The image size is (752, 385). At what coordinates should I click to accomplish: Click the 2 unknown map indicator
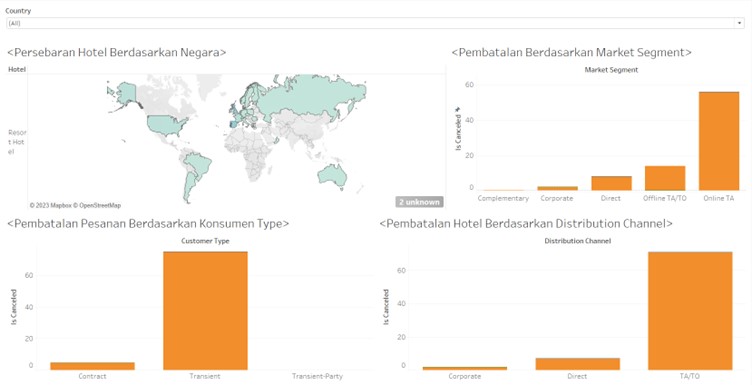(420, 202)
